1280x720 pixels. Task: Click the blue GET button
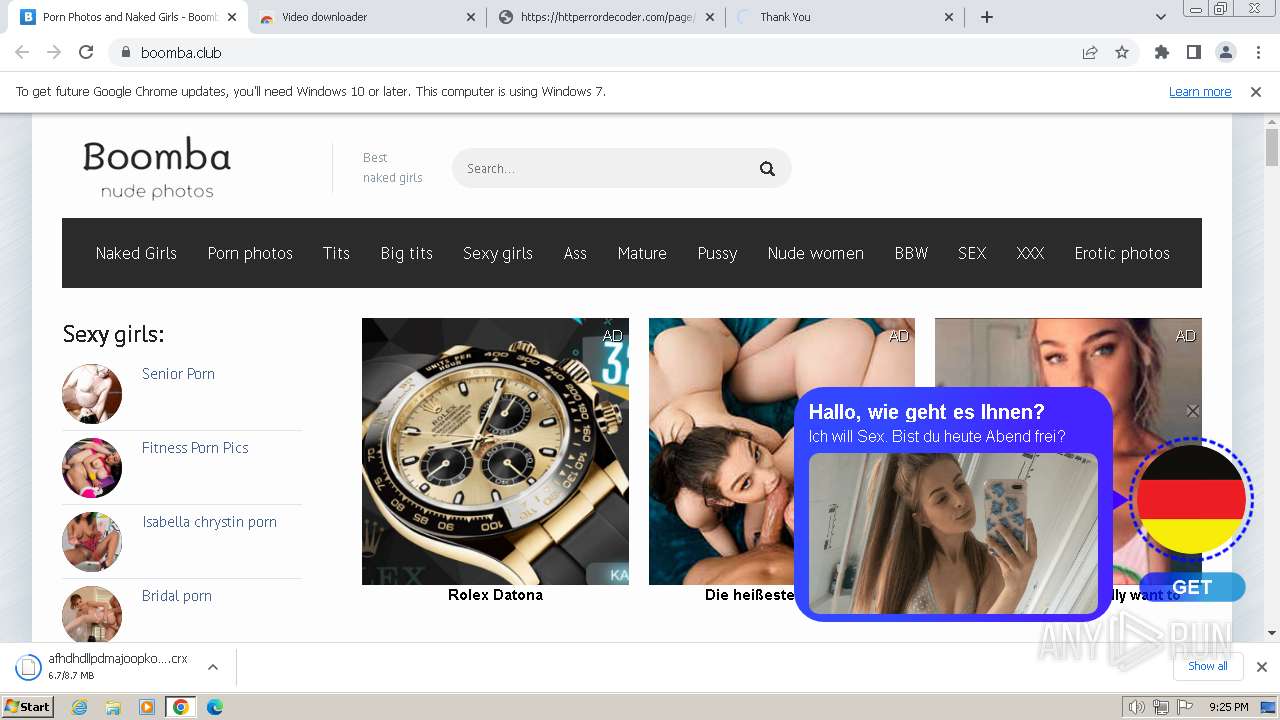(1192, 587)
